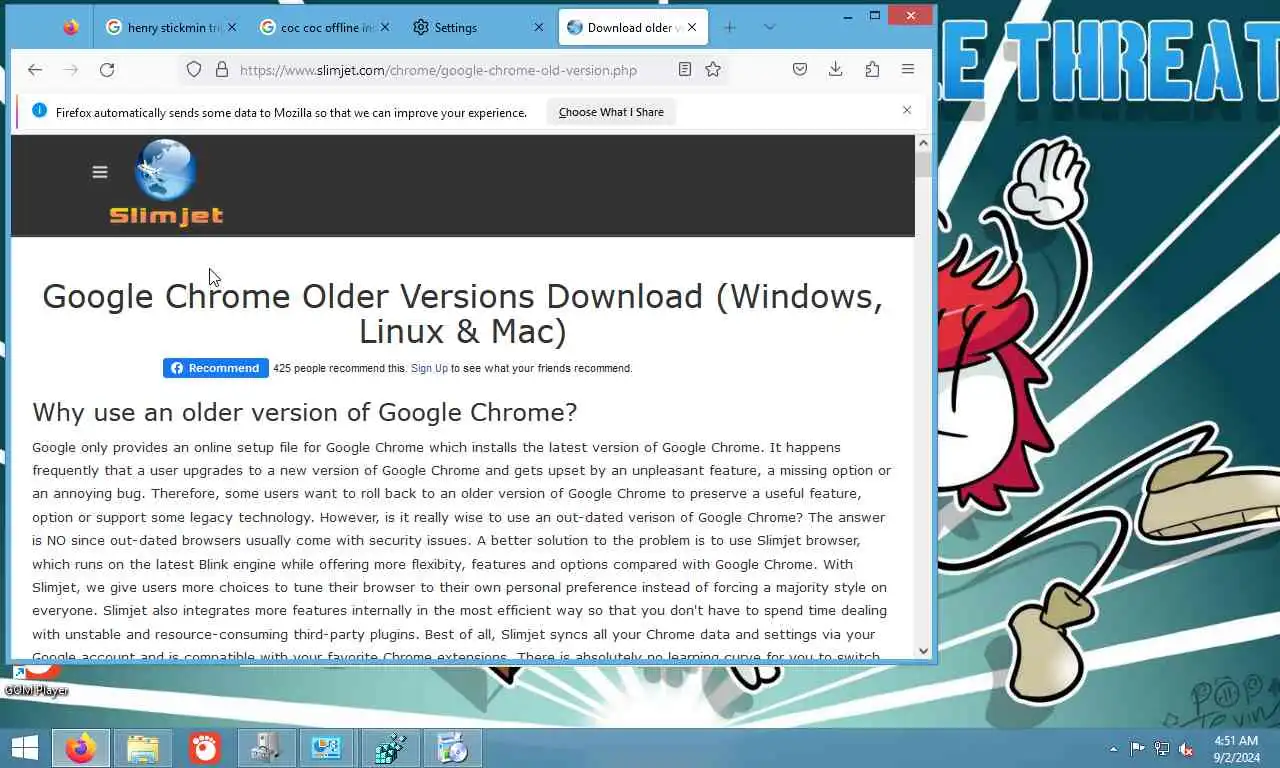This screenshot has width=1280, height=768.
Task: Click the notification info icon
Action: pyautogui.click(x=39, y=110)
